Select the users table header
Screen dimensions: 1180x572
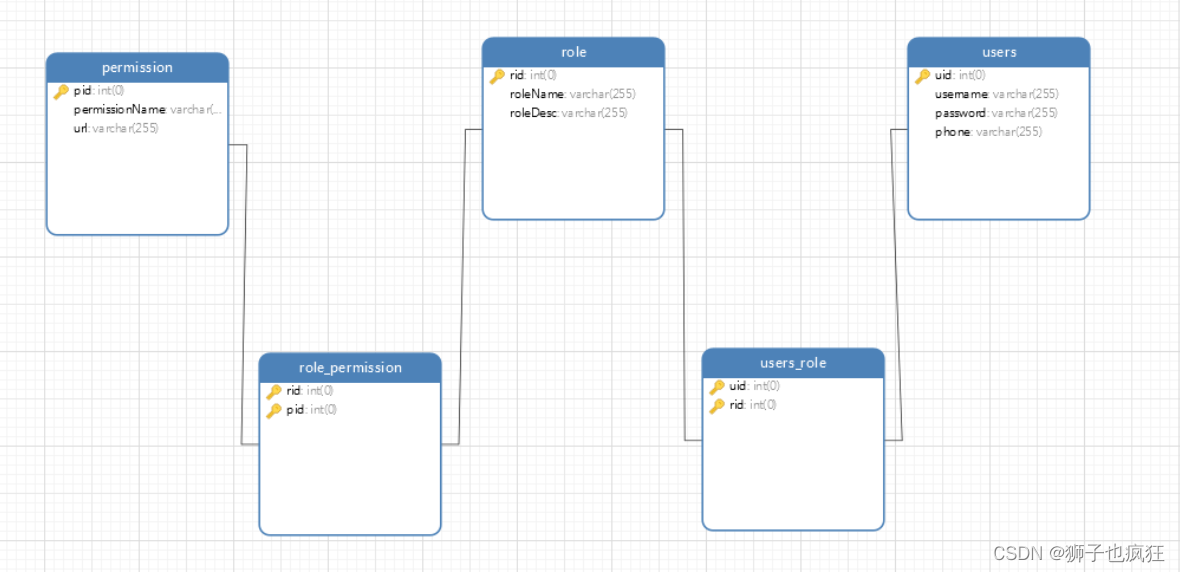pos(999,52)
